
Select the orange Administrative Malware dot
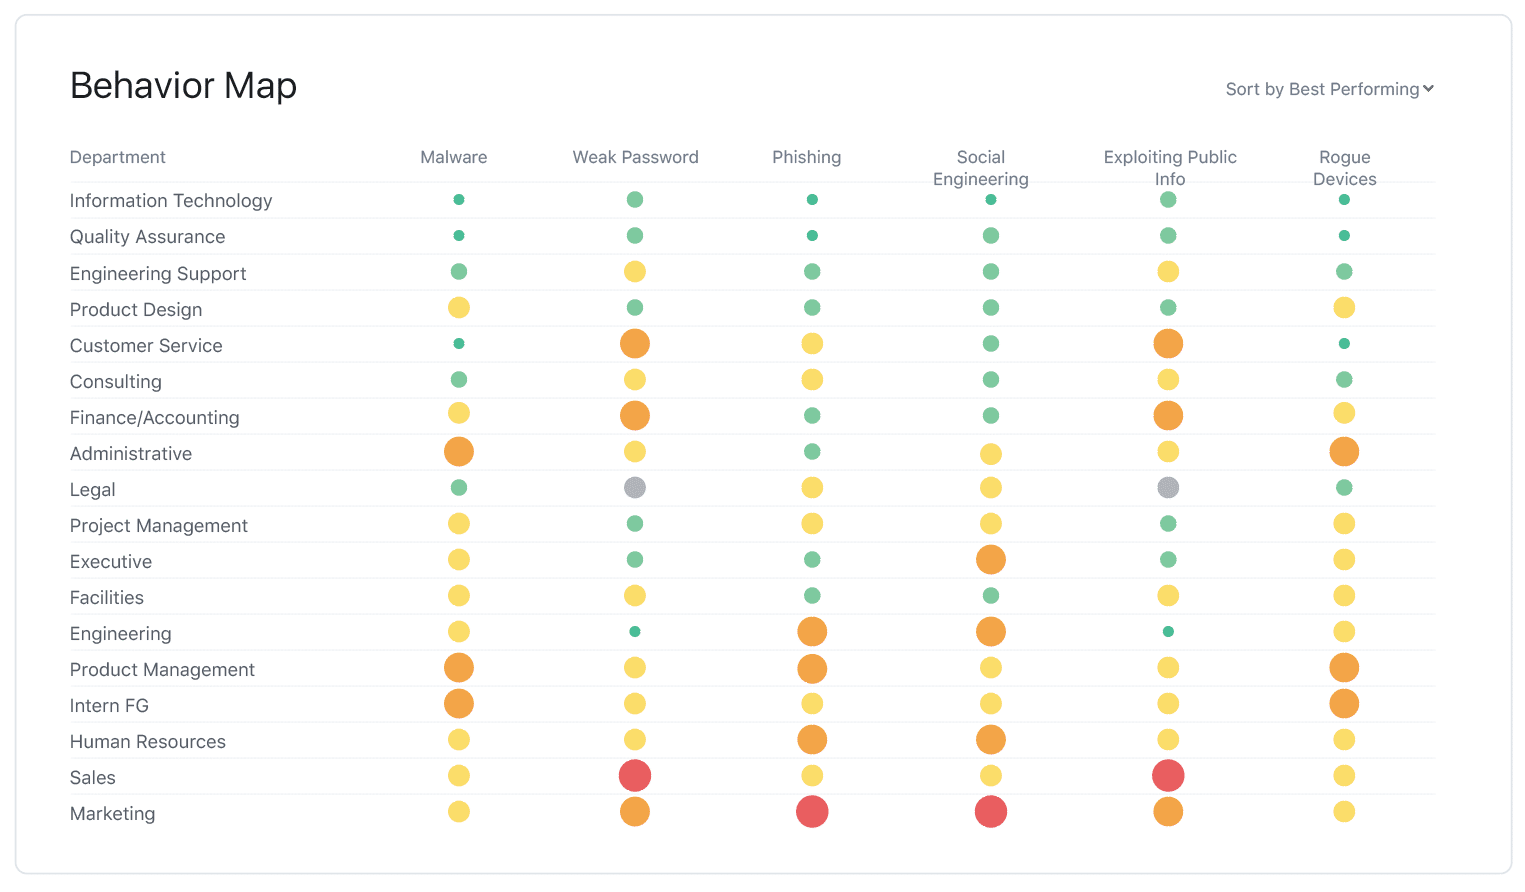tap(459, 452)
